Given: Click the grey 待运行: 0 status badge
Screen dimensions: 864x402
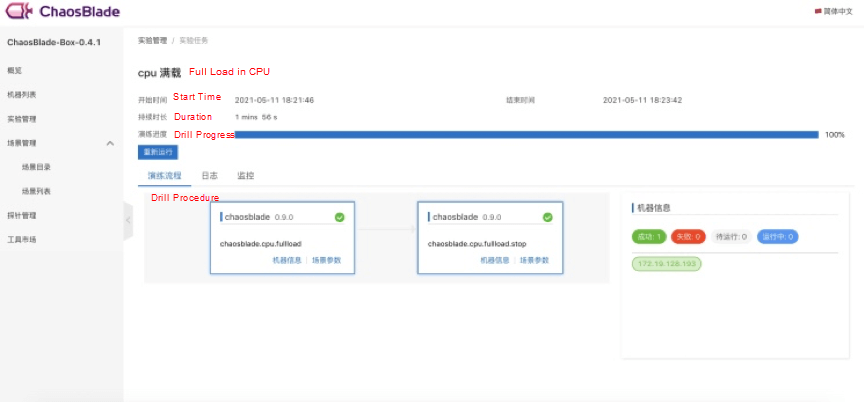Looking at the screenshot, I should pyautogui.click(x=730, y=237).
